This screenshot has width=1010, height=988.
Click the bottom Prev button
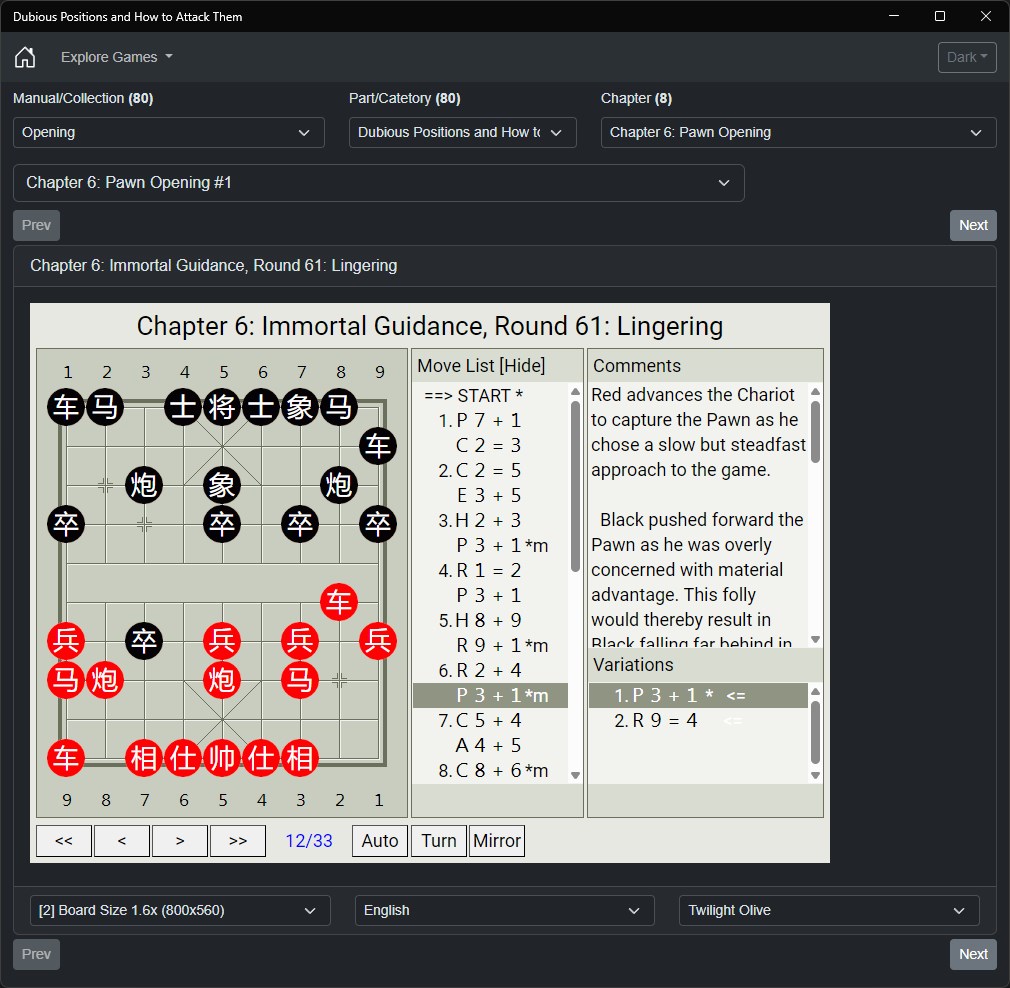point(36,954)
